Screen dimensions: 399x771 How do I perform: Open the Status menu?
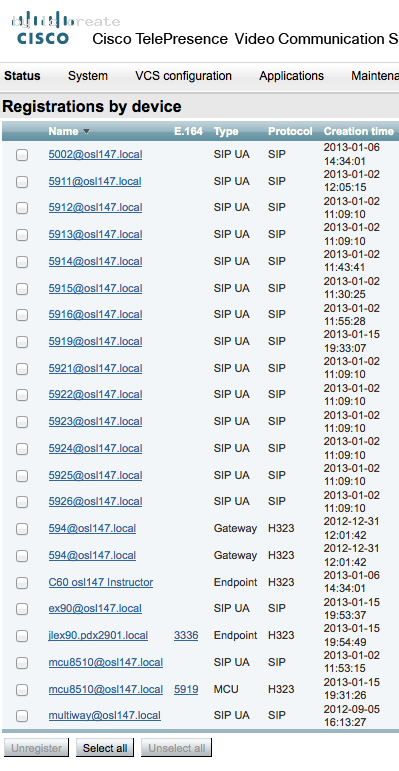pyautogui.click(x=22, y=76)
